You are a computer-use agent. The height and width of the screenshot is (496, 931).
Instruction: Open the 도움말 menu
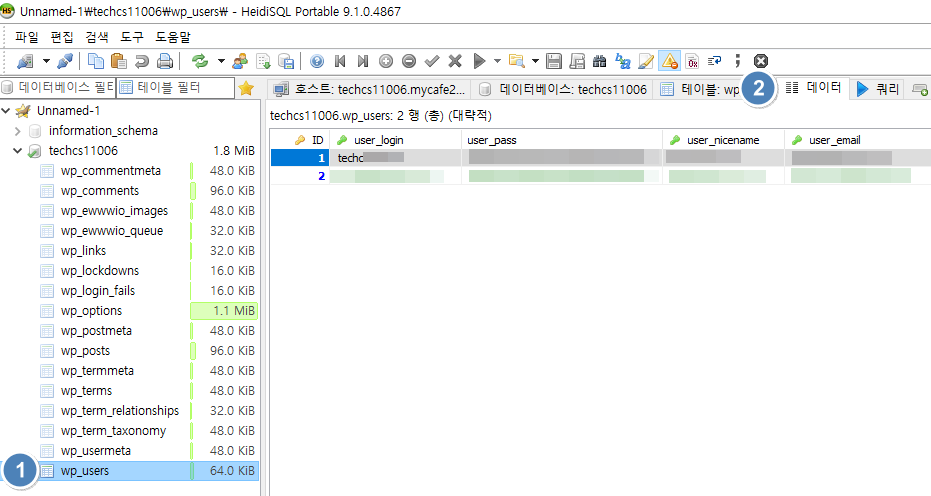[x=173, y=37]
